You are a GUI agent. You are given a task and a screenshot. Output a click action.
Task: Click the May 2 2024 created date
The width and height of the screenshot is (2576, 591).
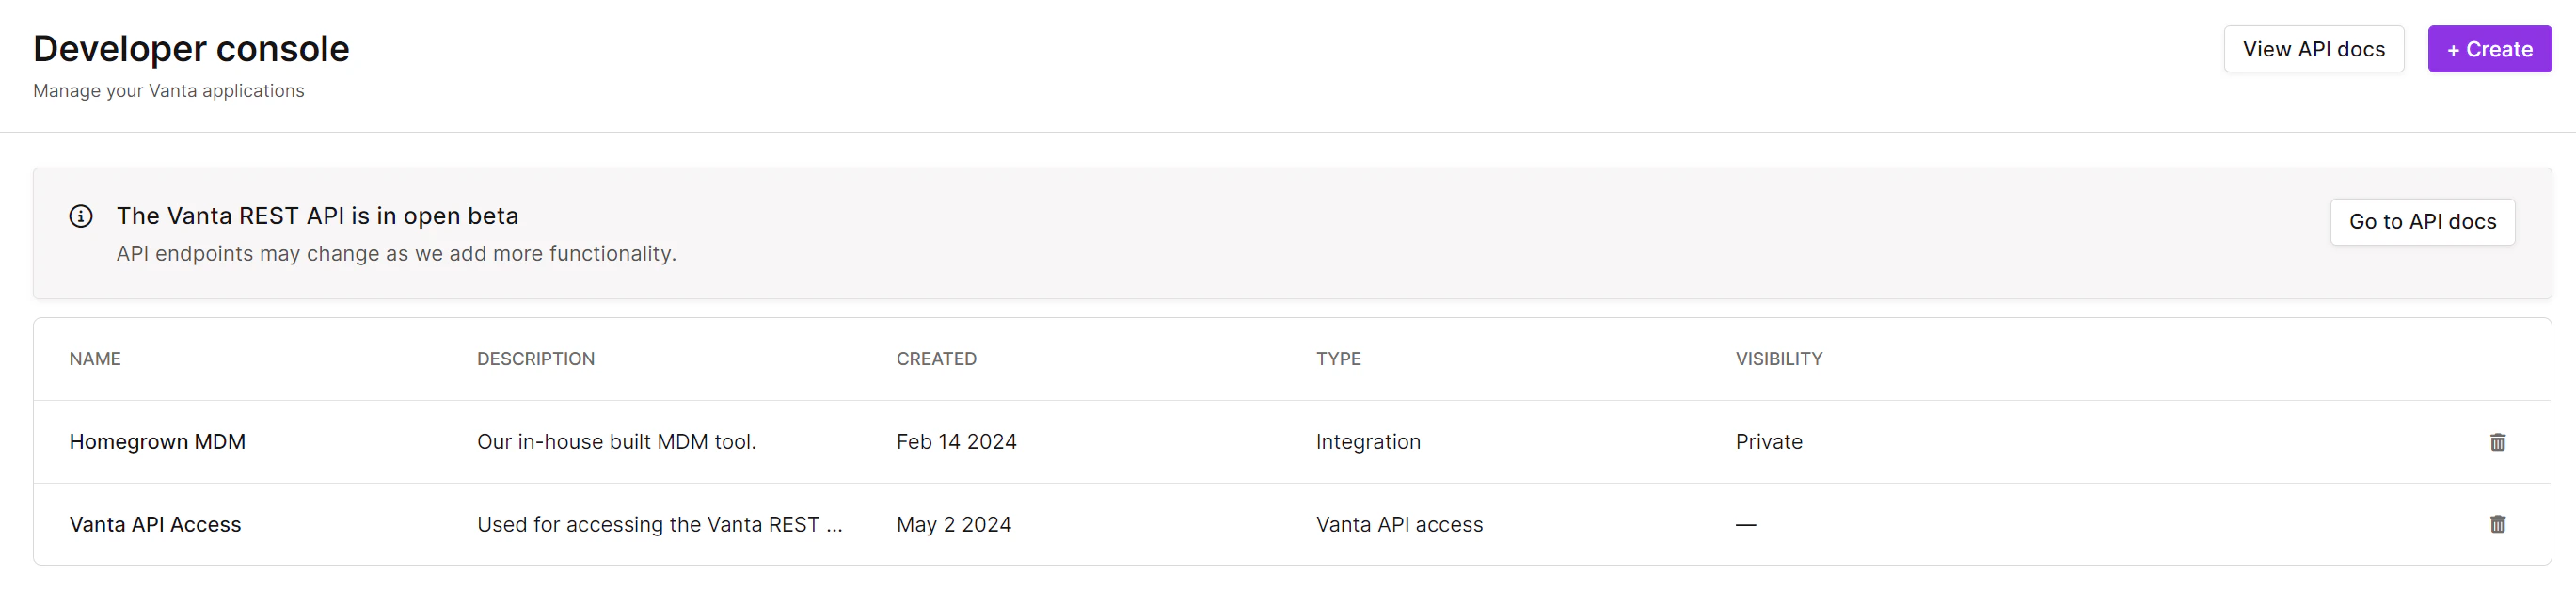[x=953, y=524]
